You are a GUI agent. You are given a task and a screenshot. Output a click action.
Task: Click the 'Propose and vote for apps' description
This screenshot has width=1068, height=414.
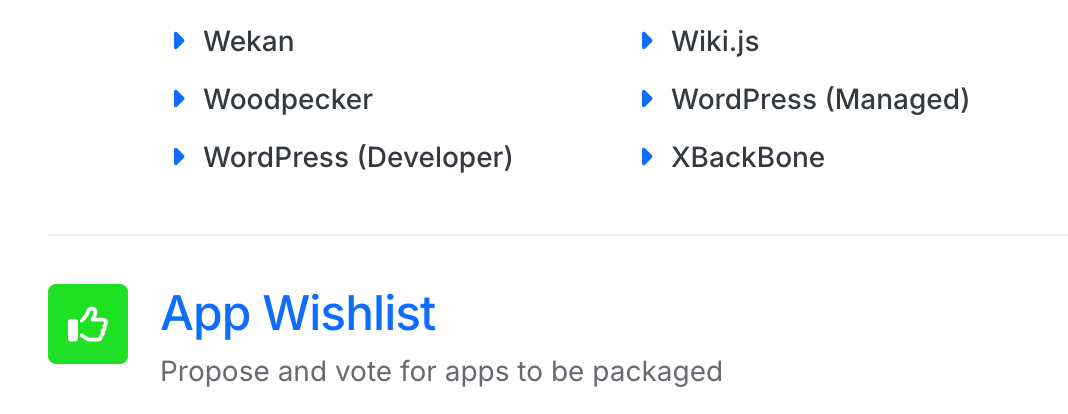(x=441, y=372)
